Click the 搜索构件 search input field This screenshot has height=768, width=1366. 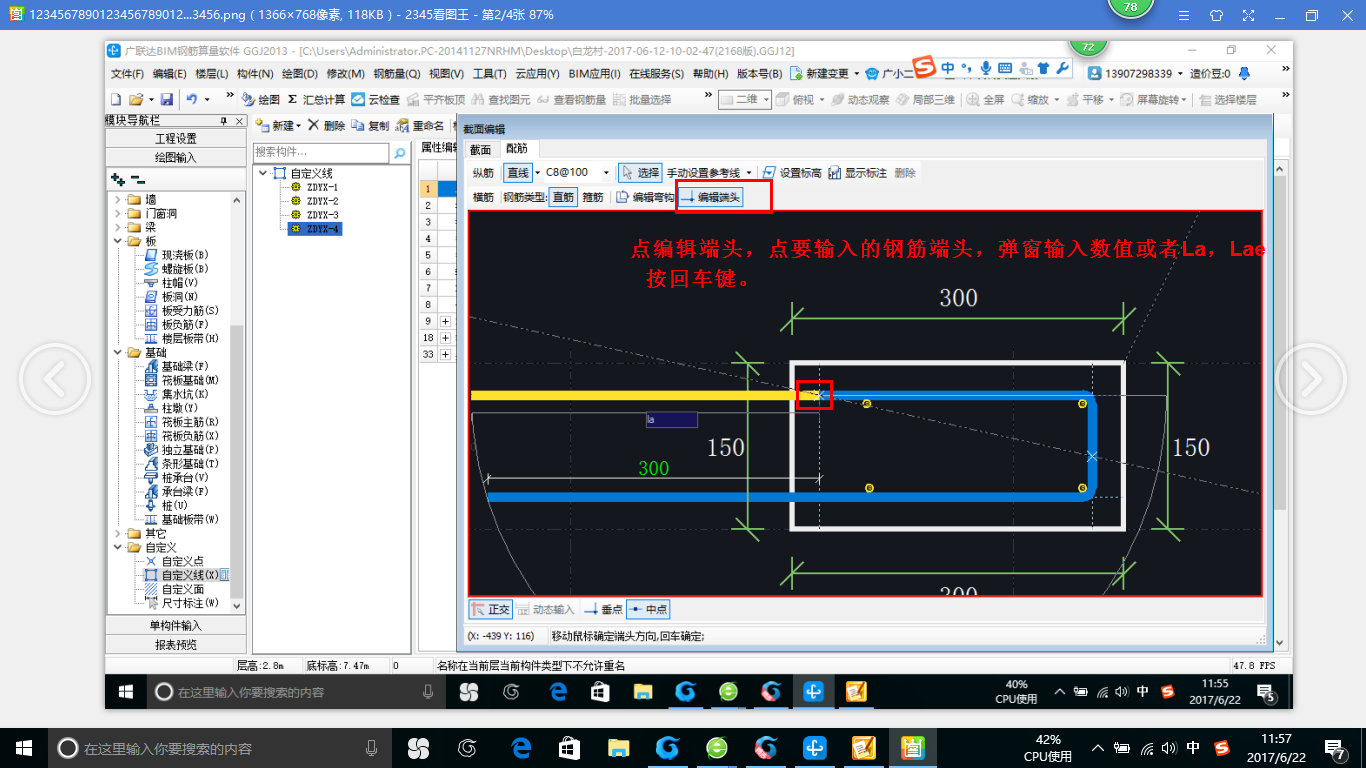coord(321,153)
